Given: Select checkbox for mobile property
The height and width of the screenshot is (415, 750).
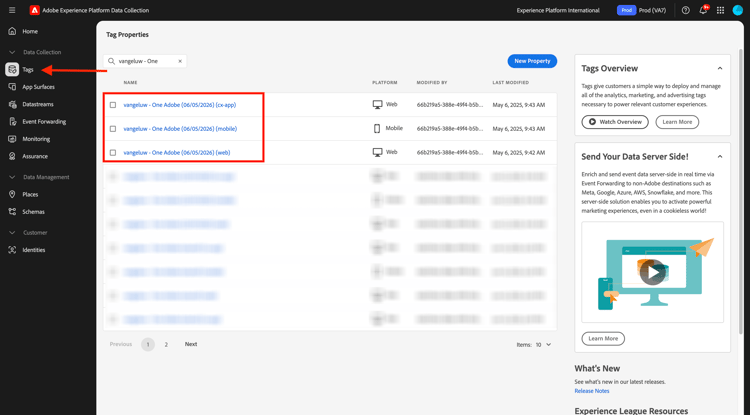Looking at the screenshot, I should coord(113,129).
